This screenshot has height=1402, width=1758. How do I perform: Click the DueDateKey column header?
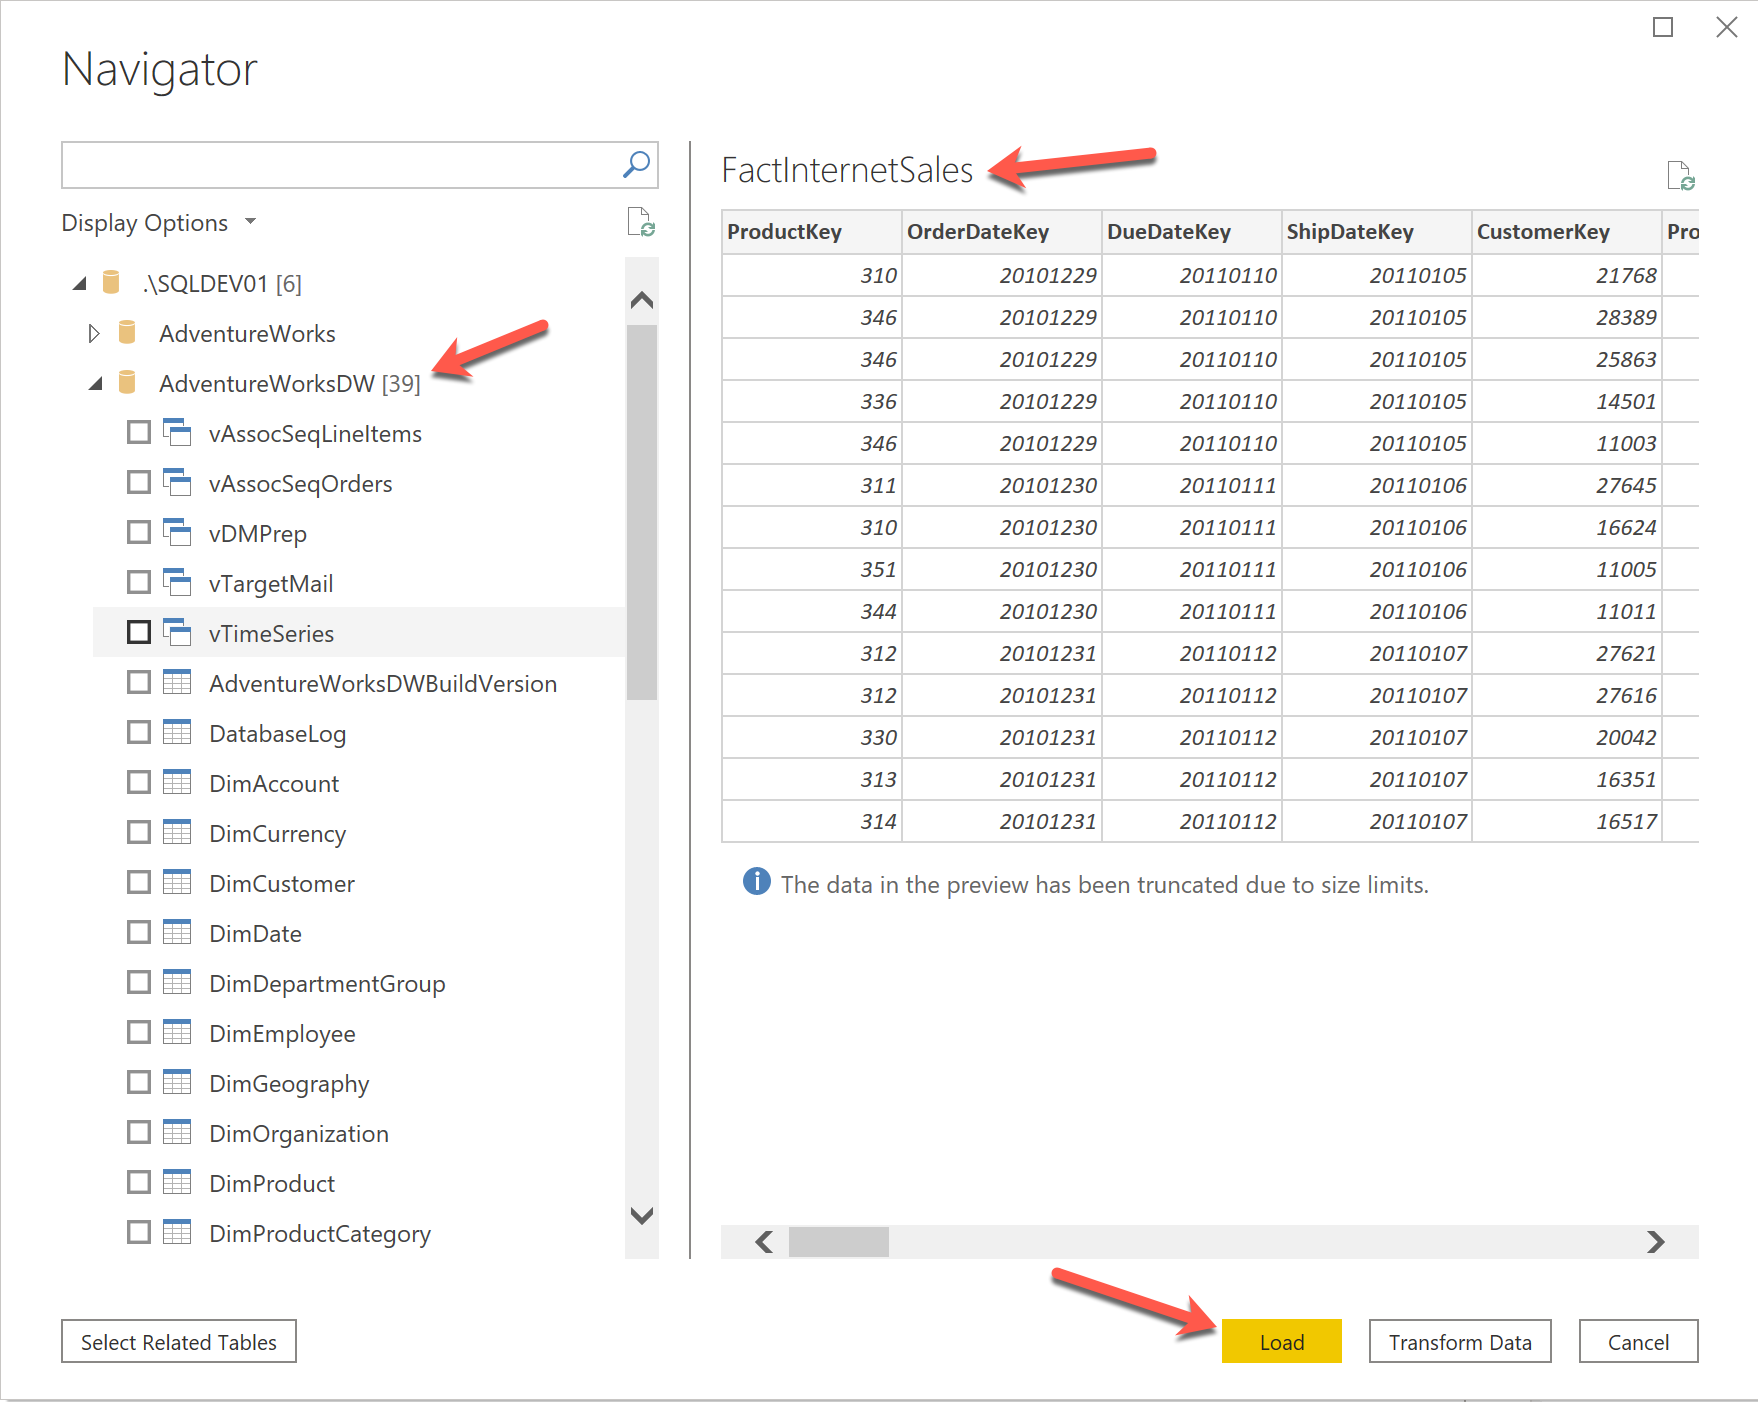click(1191, 232)
